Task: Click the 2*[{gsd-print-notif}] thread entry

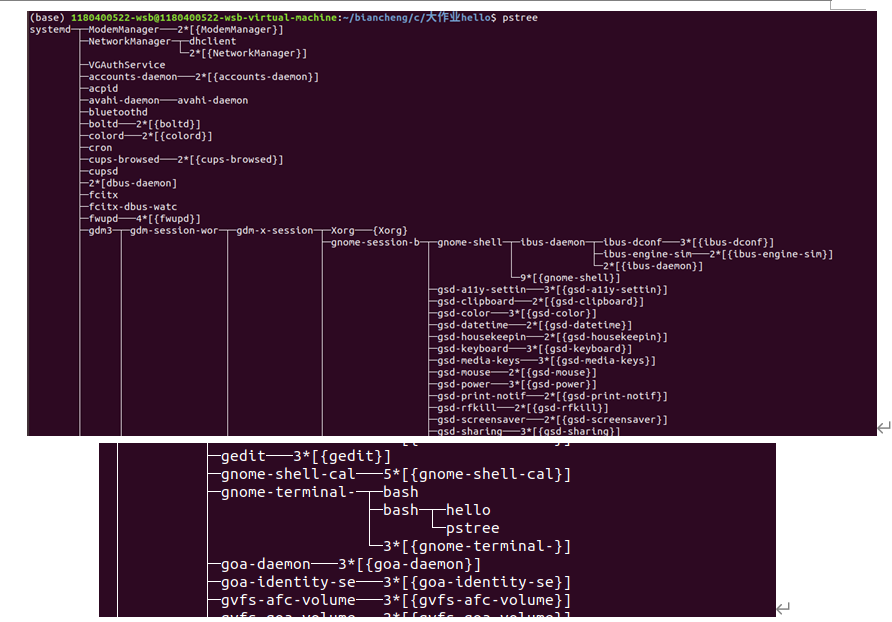Action: 605,396
